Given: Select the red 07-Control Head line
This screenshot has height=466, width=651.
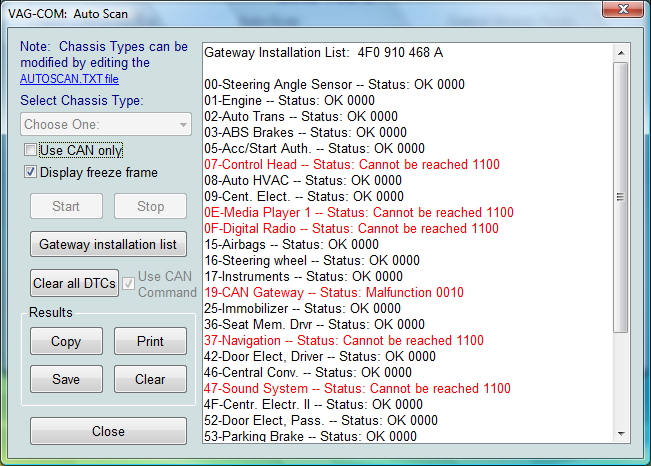Looking at the screenshot, I should [x=352, y=164].
